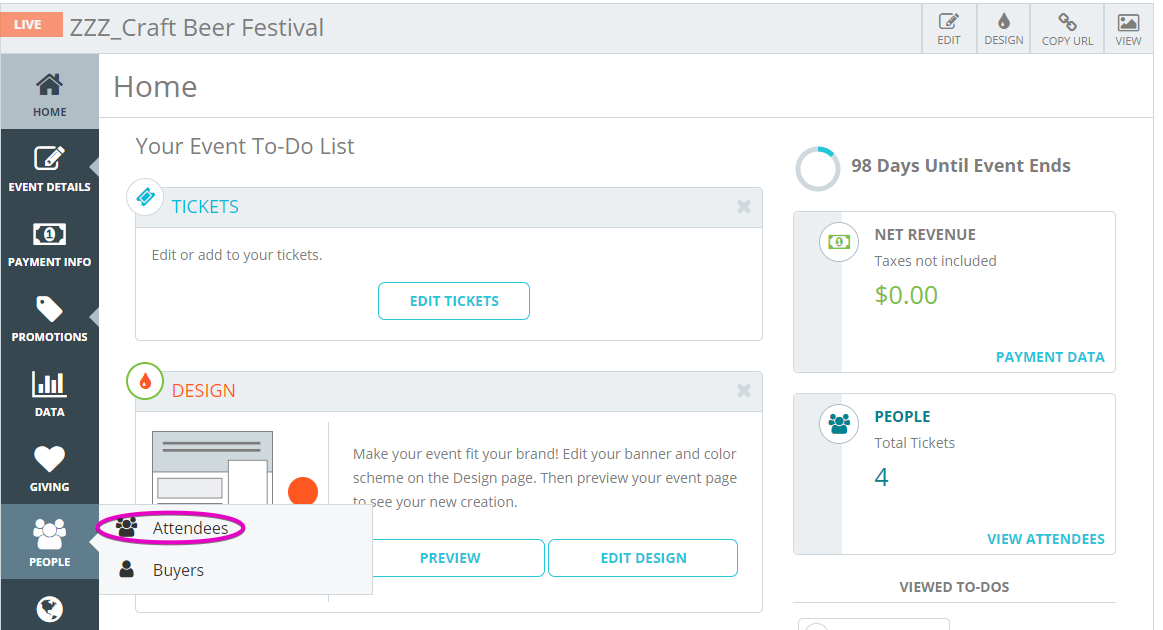This screenshot has height=630, width=1163.
Task: Click the days-remaining progress ring
Action: click(817, 168)
